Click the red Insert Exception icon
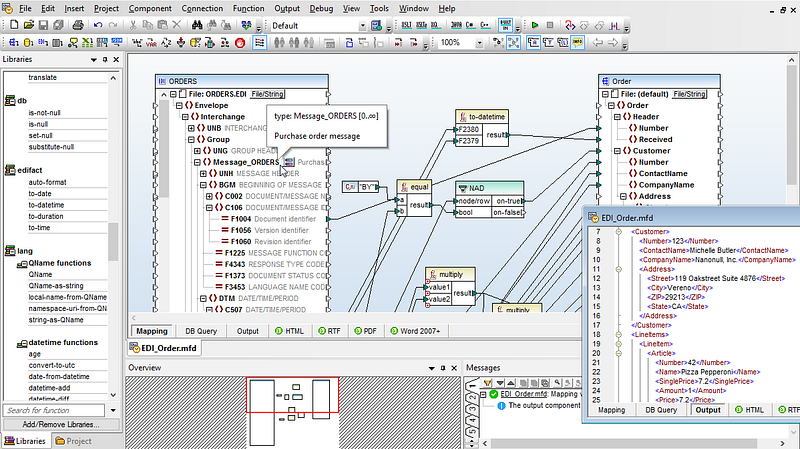Image resolution: width=800 pixels, height=449 pixels. click(x=239, y=43)
